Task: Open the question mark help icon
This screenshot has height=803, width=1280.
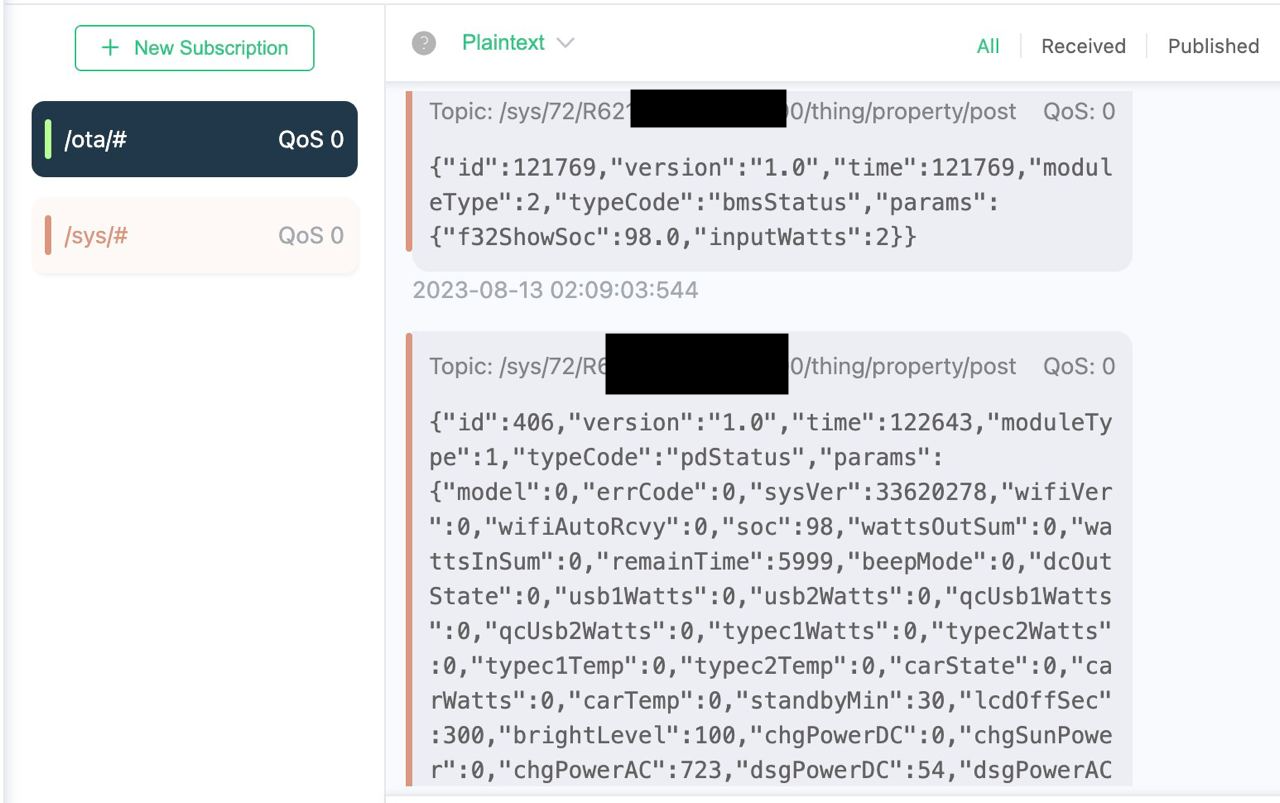Action: [x=424, y=43]
